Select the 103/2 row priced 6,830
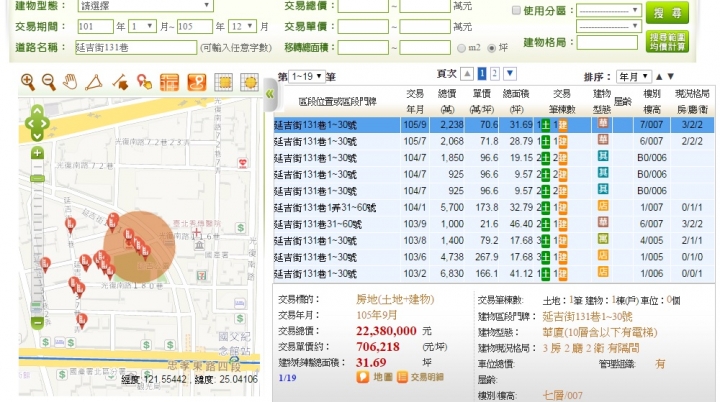This screenshot has height=402, width=720. pos(494,274)
